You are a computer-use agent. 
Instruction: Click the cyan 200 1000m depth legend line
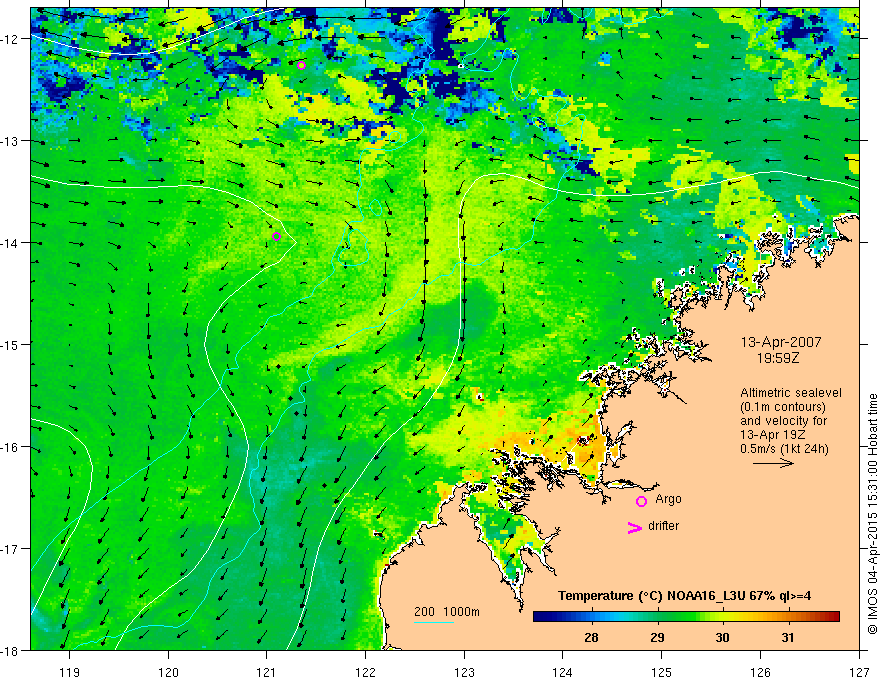coord(434,622)
